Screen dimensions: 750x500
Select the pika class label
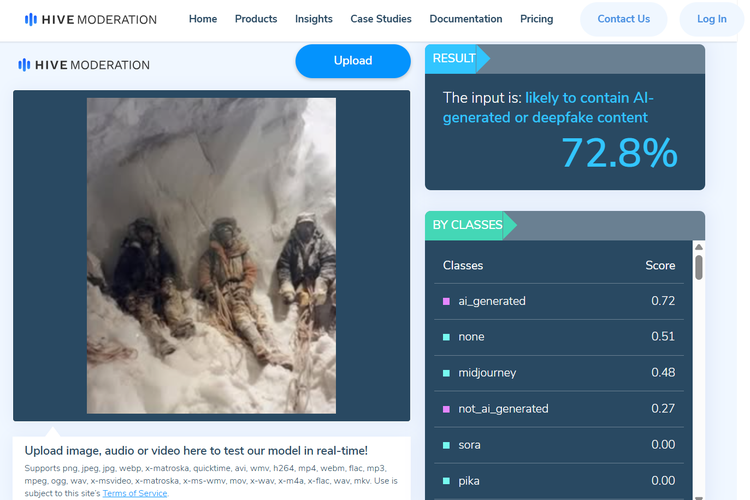pyautogui.click(x=469, y=481)
